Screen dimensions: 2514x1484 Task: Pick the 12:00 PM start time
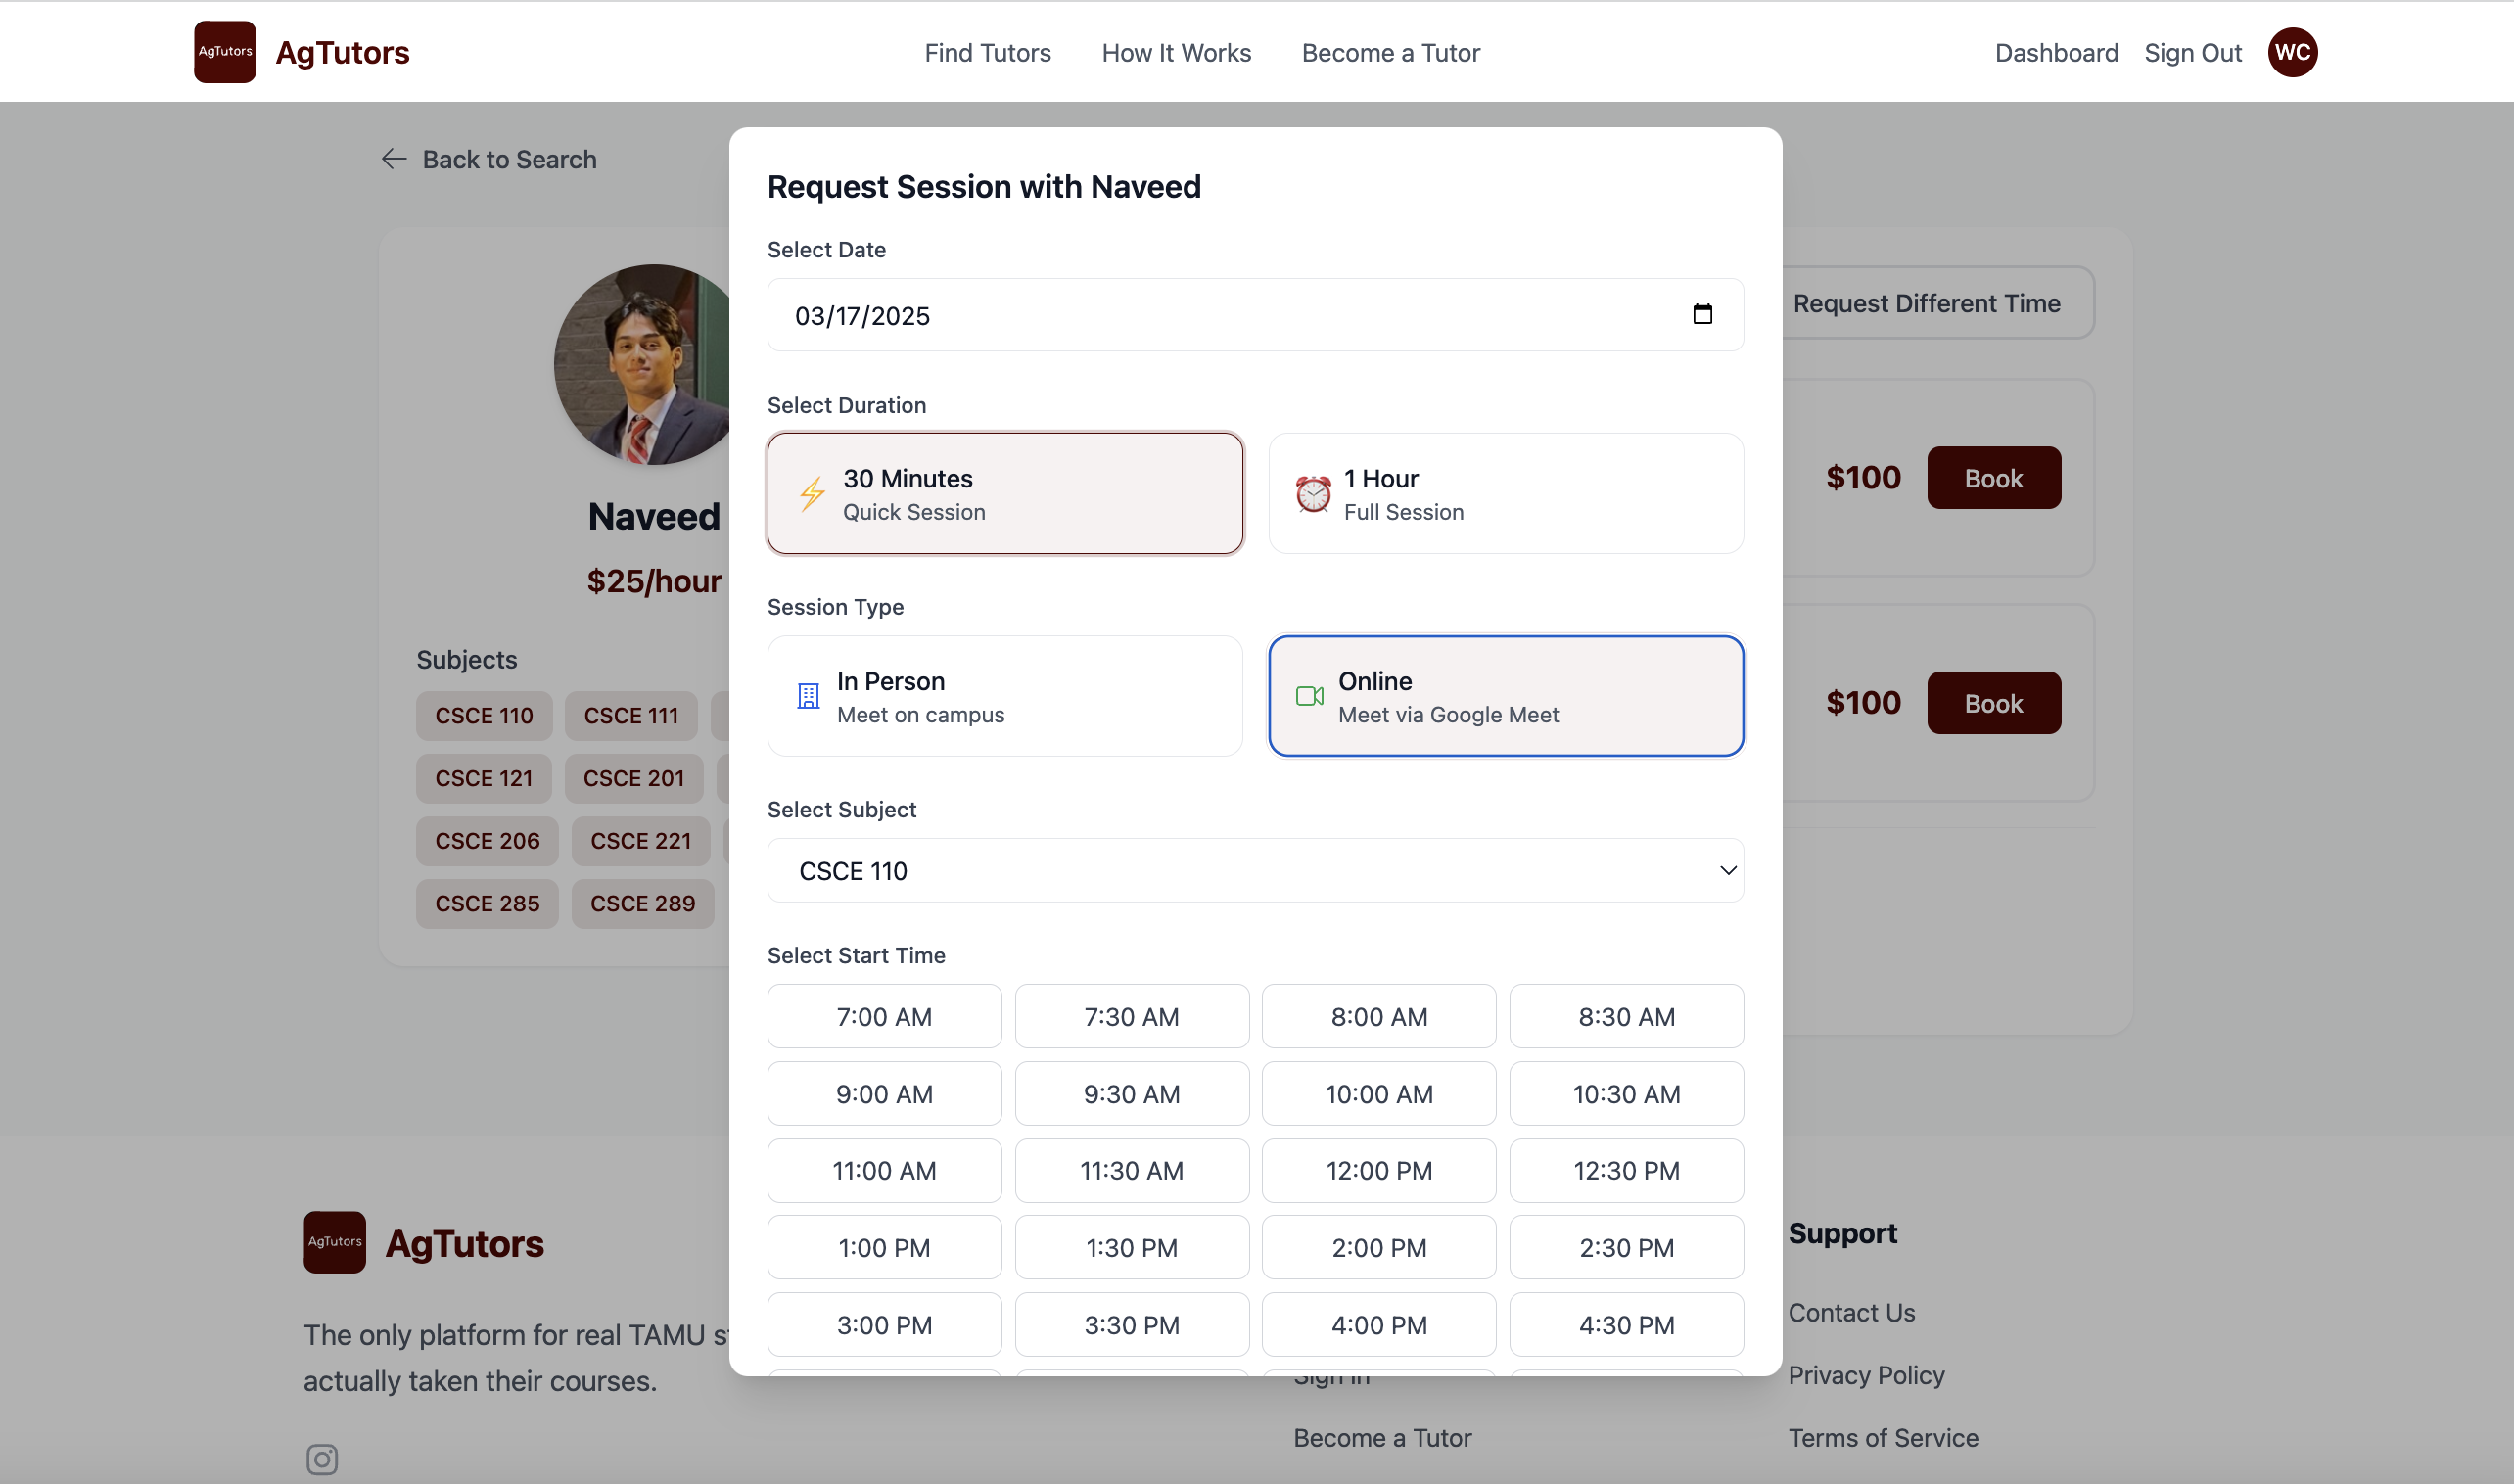[x=1379, y=1170]
